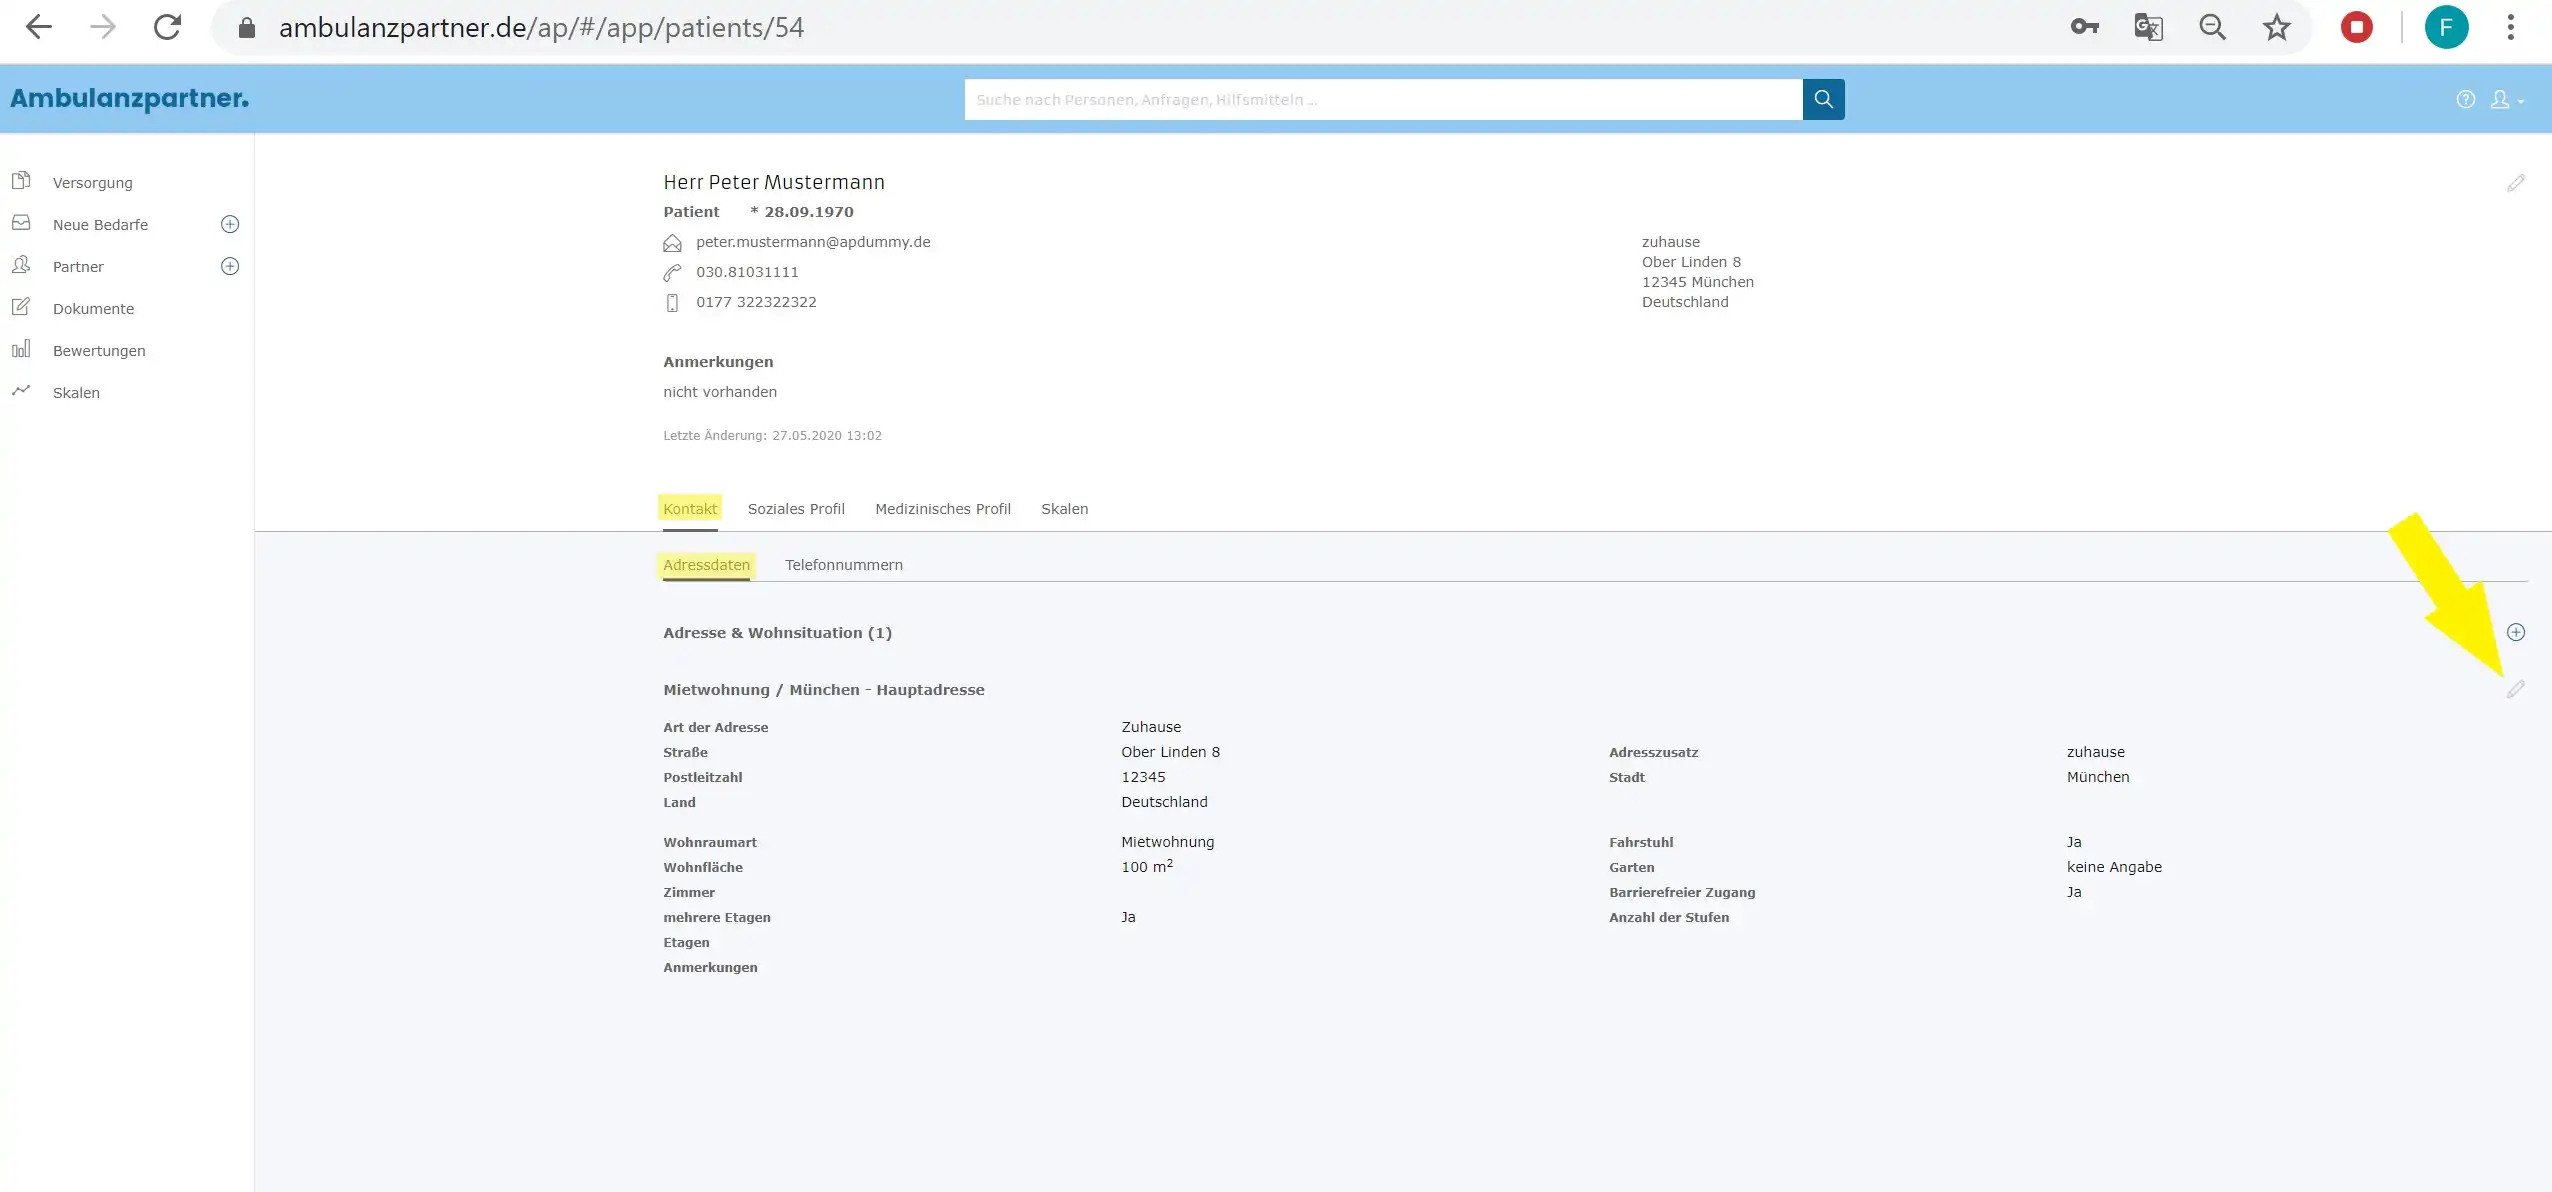Open the saved passwords key icon
The height and width of the screenshot is (1192, 2552).
tap(2085, 27)
